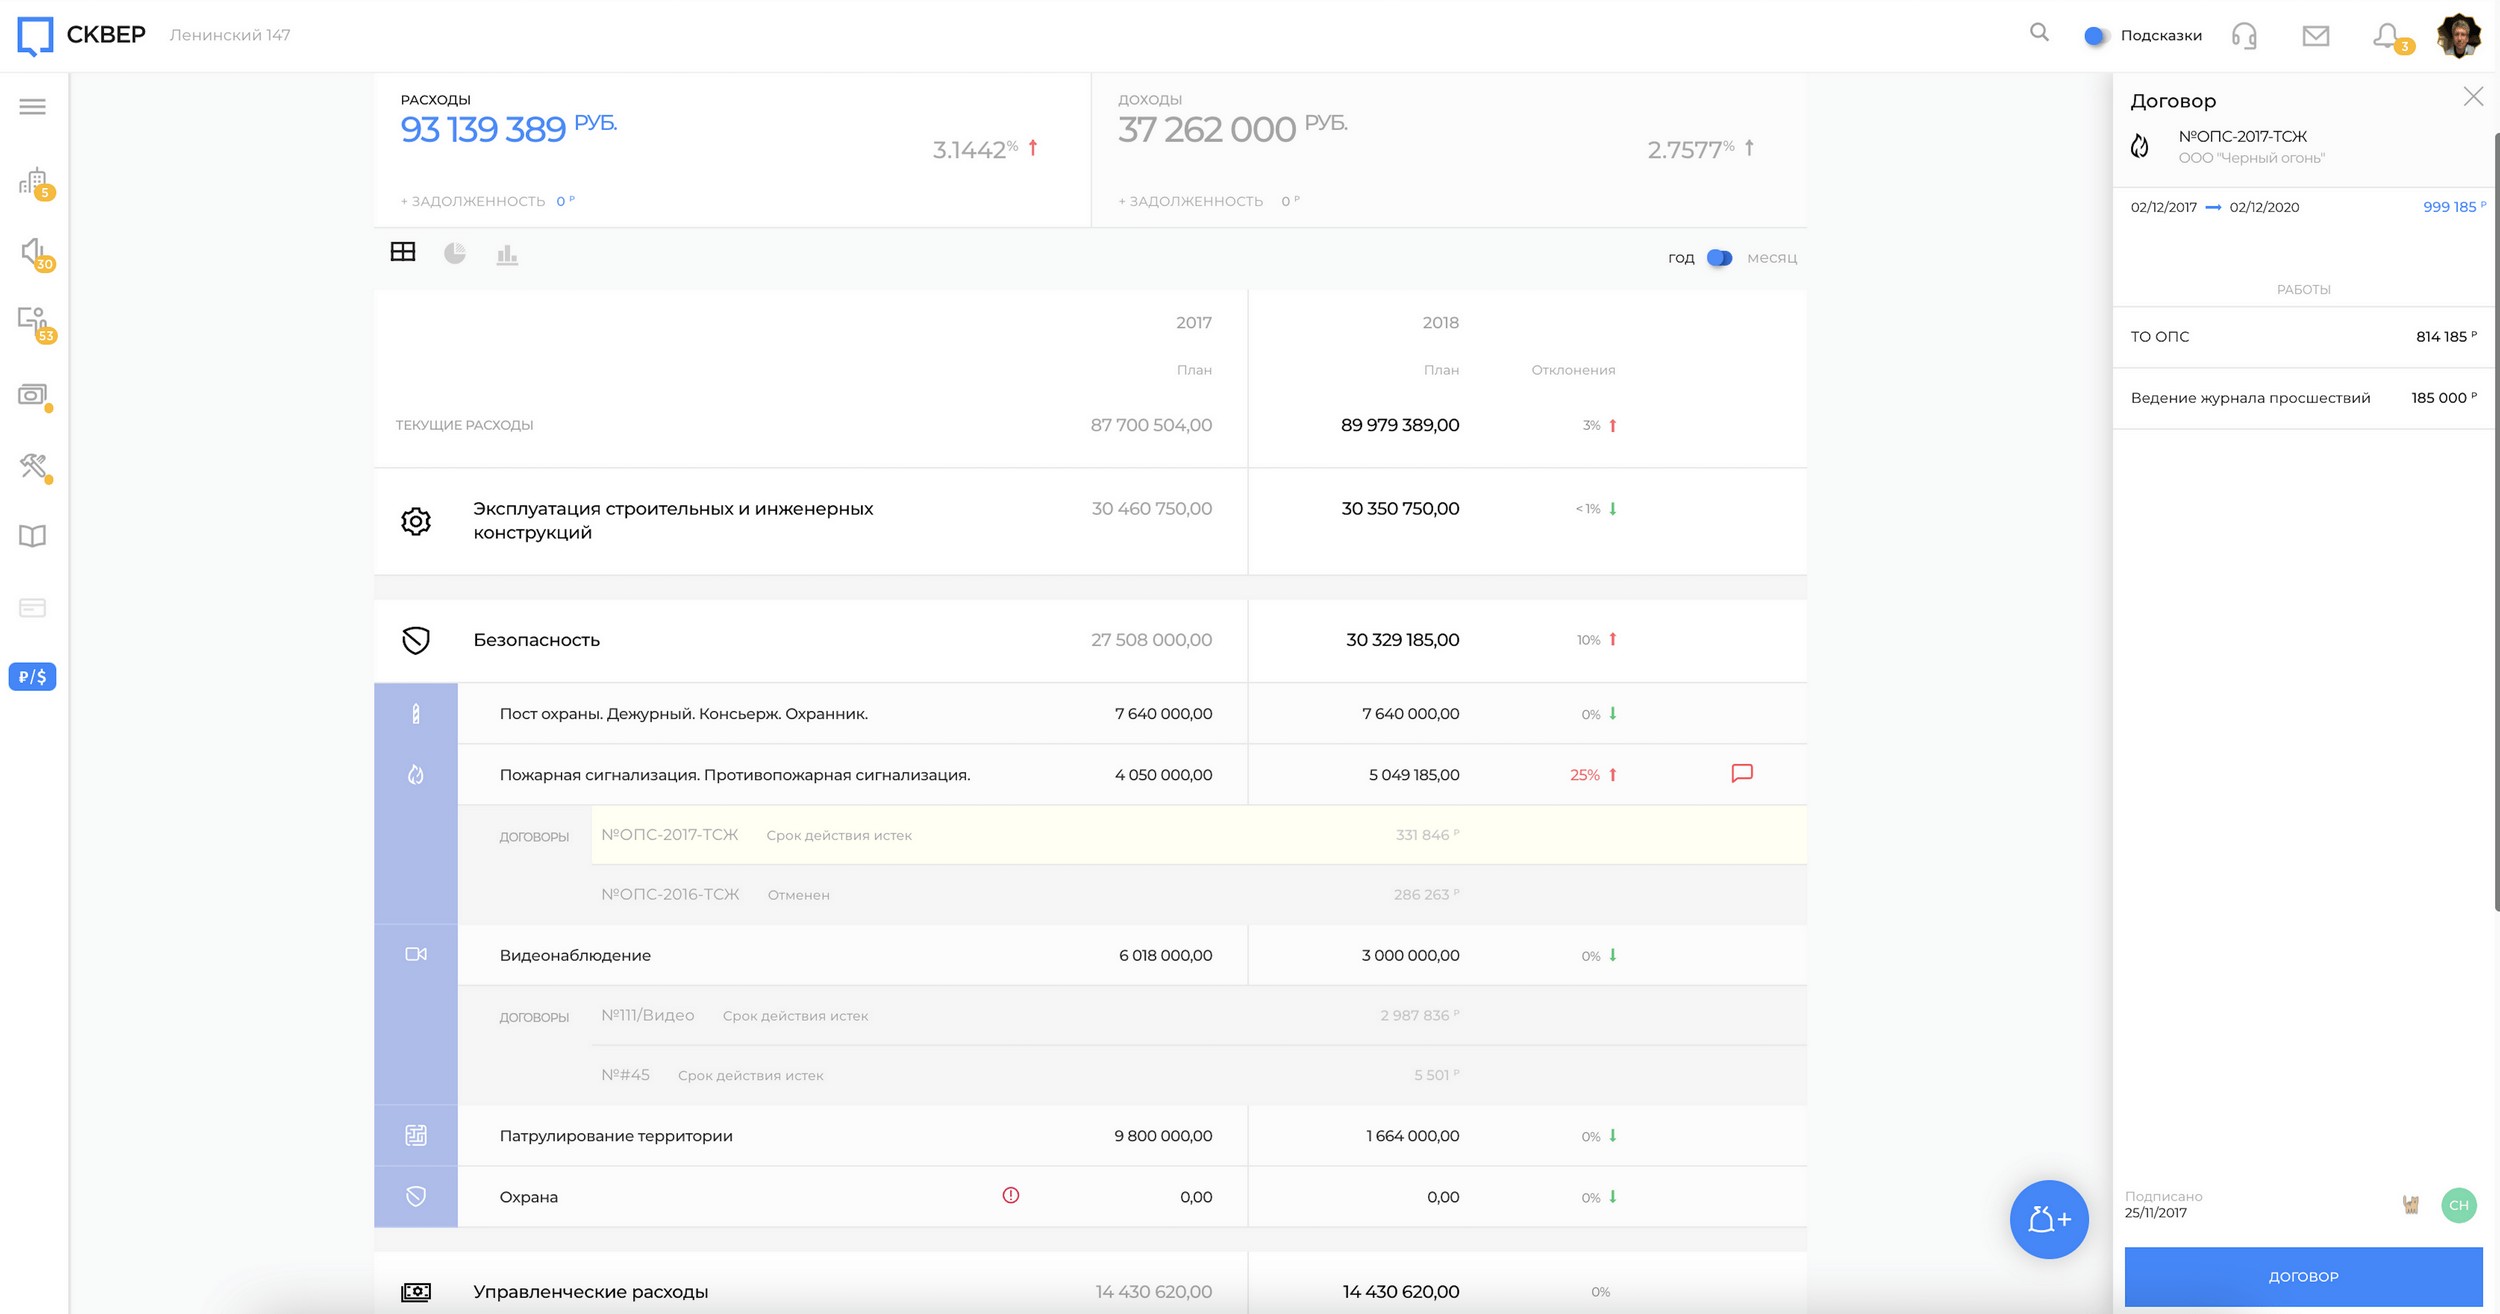Open contract №ОПС-2016-ТСЖ row
Viewport: 2500px width, 1314px height.
pyautogui.click(x=670, y=894)
